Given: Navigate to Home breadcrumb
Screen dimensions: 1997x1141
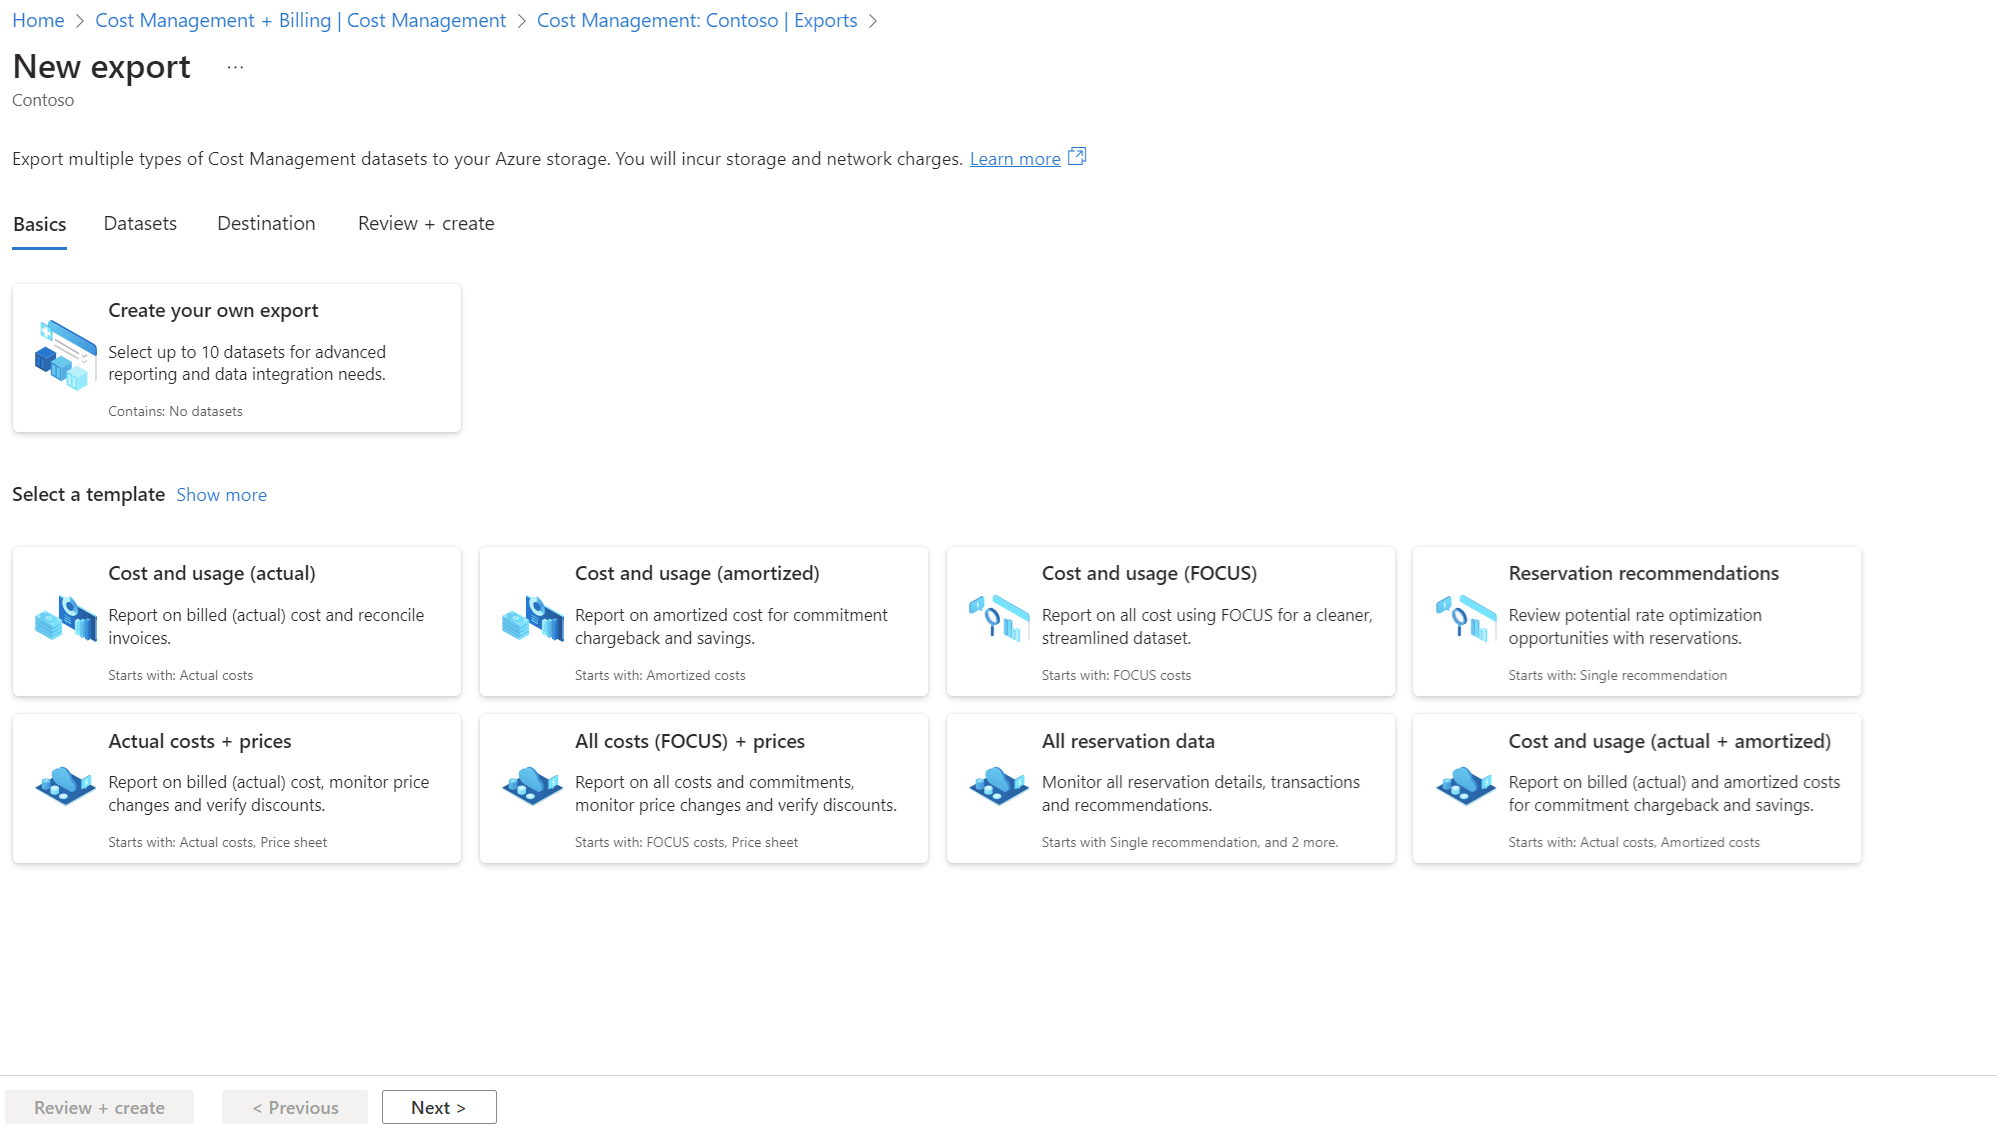Looking at the screenshot, I should coord(38,21).
